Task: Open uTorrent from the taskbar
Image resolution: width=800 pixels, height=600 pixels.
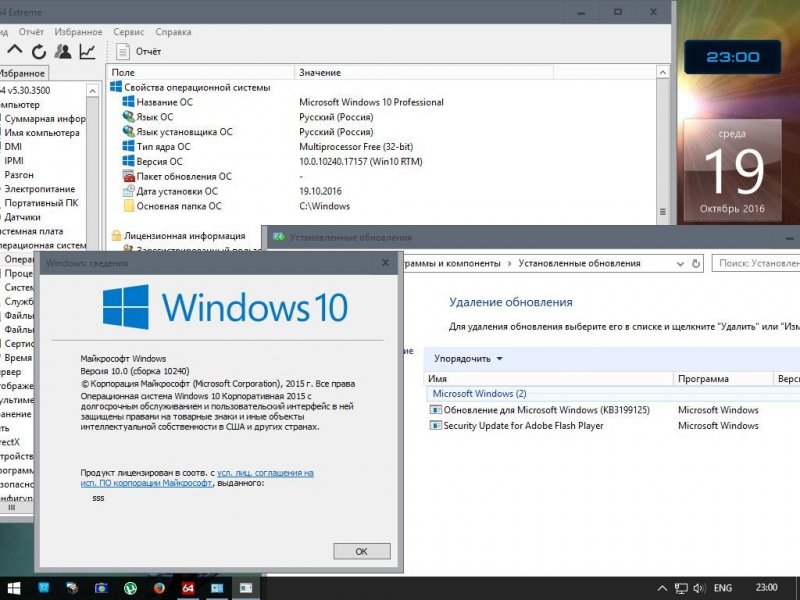Action: (131, 588)
